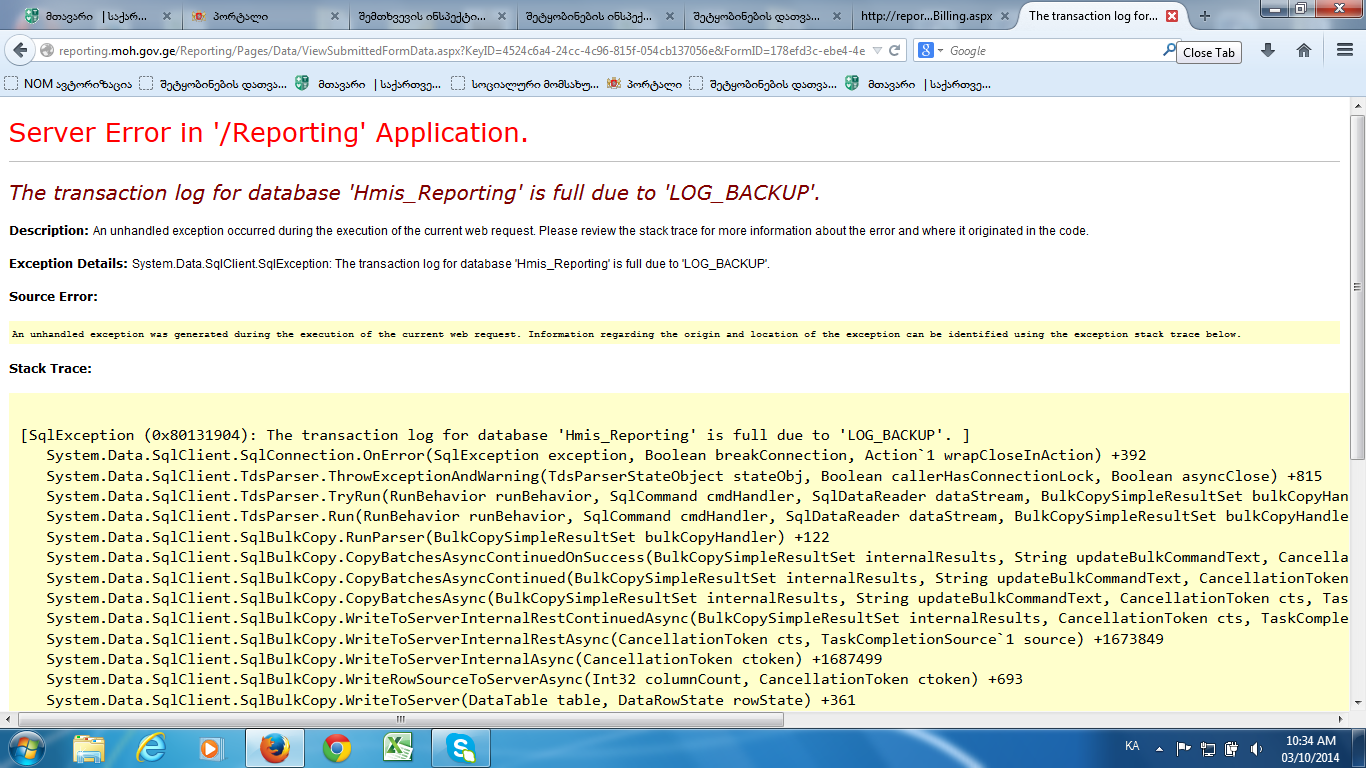
Task: Go to the Firefox Home page icon
Action: point(1304,51)
